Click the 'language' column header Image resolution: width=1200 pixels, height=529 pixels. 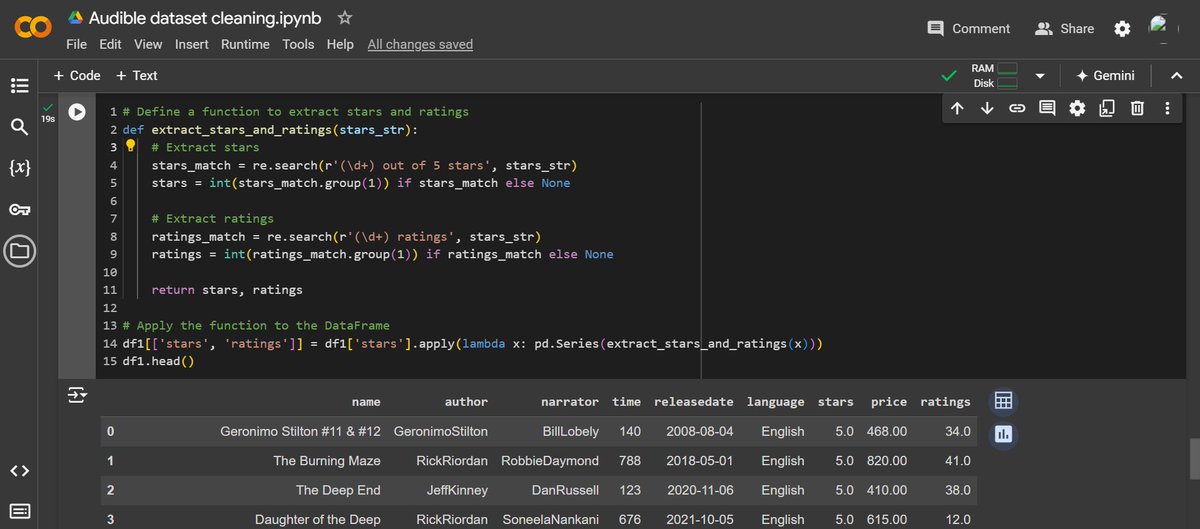pyautogui.click(x=775, y=402)
